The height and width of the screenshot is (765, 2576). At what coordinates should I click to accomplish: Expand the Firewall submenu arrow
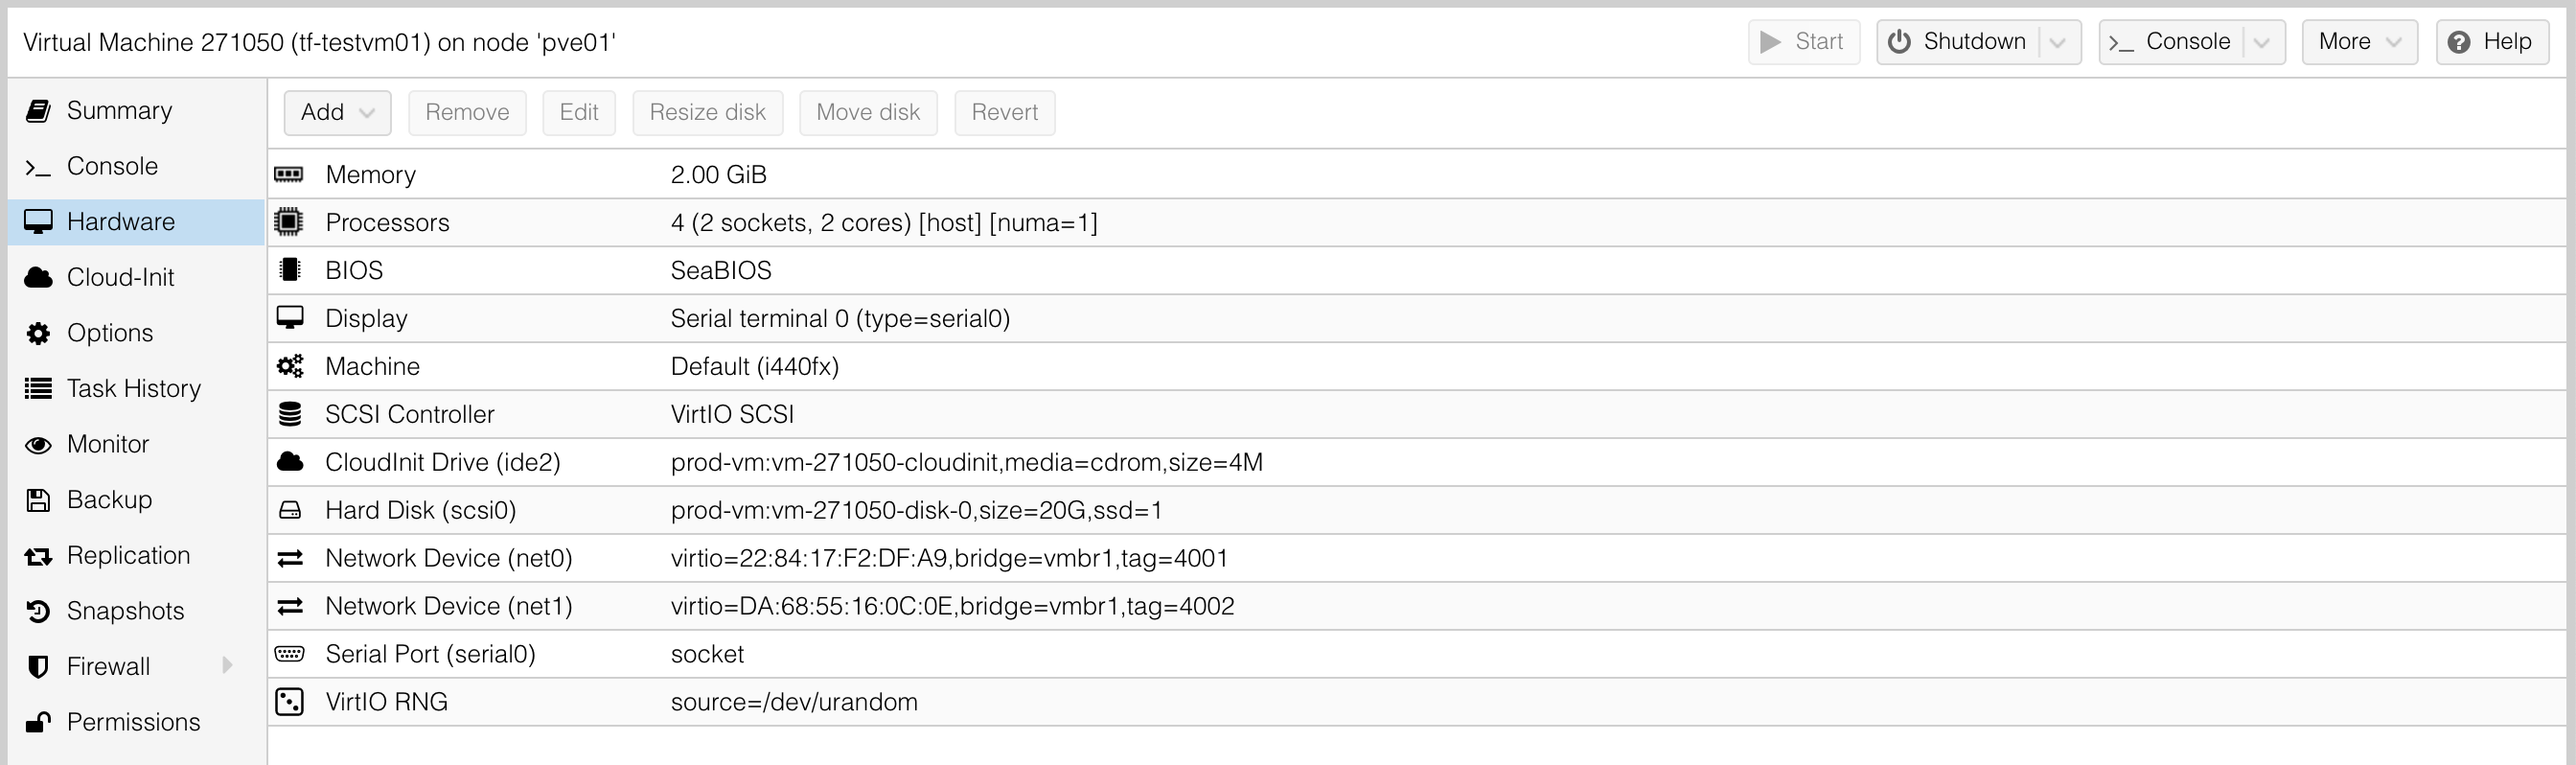tap(227, 666)
